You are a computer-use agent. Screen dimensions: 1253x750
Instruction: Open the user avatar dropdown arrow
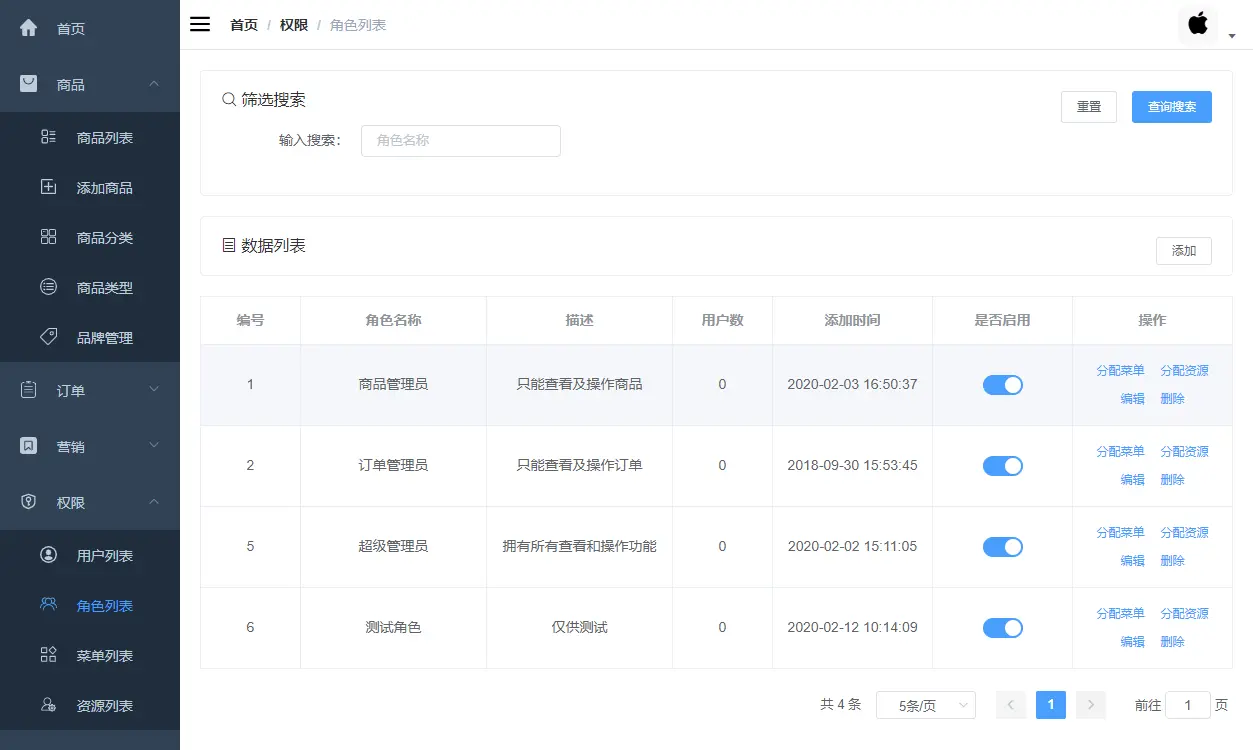tap(1232, 36)
